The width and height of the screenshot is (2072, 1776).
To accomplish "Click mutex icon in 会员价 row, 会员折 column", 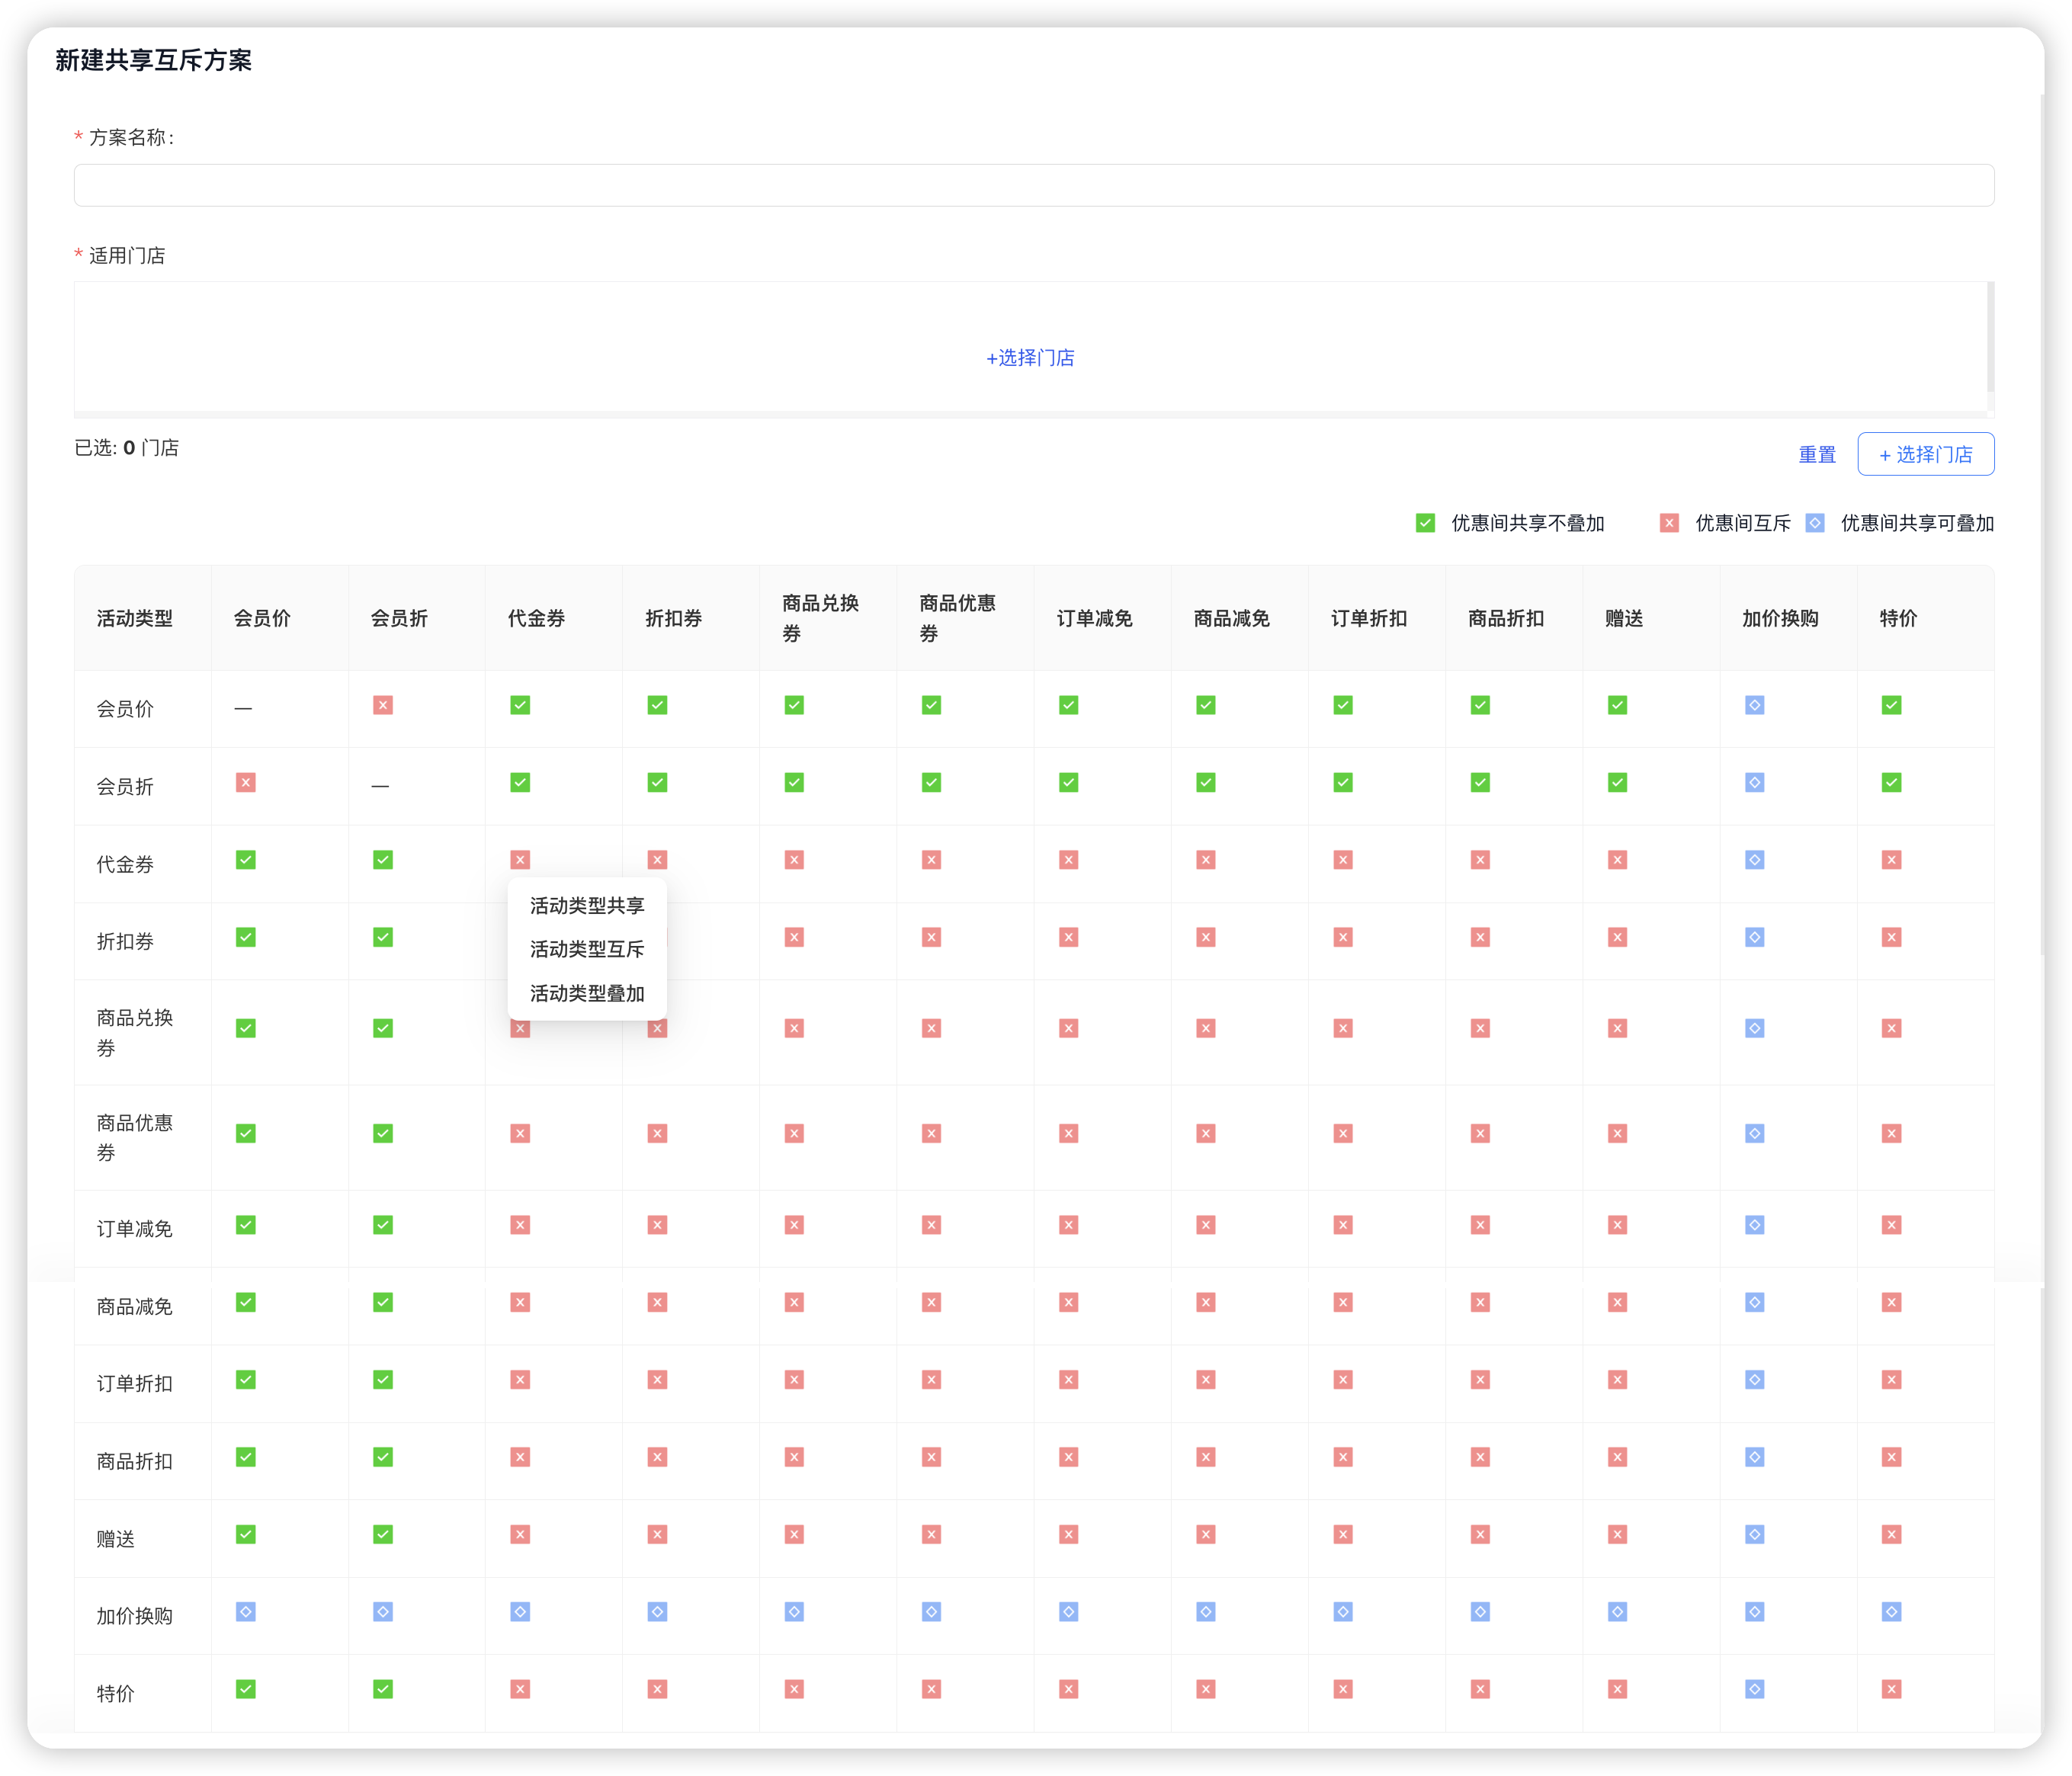I will point(383,705).
